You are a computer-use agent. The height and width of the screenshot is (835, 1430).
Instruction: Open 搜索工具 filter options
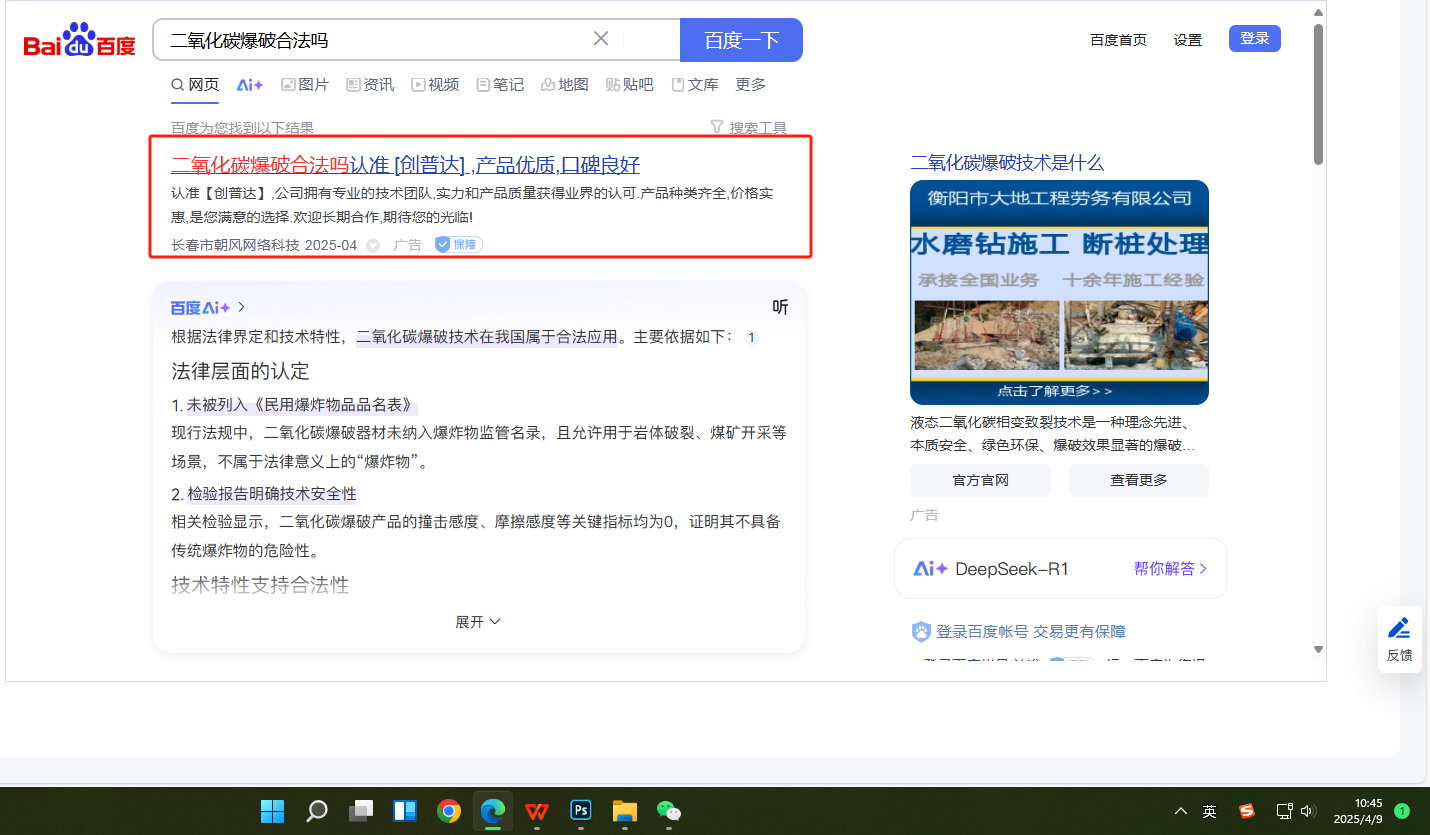(748, 128)
